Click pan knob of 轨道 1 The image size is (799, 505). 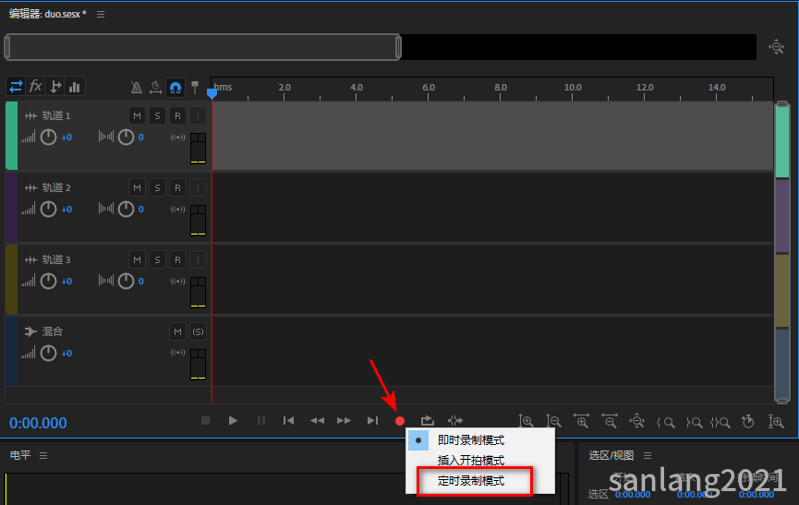click(126, 137)
